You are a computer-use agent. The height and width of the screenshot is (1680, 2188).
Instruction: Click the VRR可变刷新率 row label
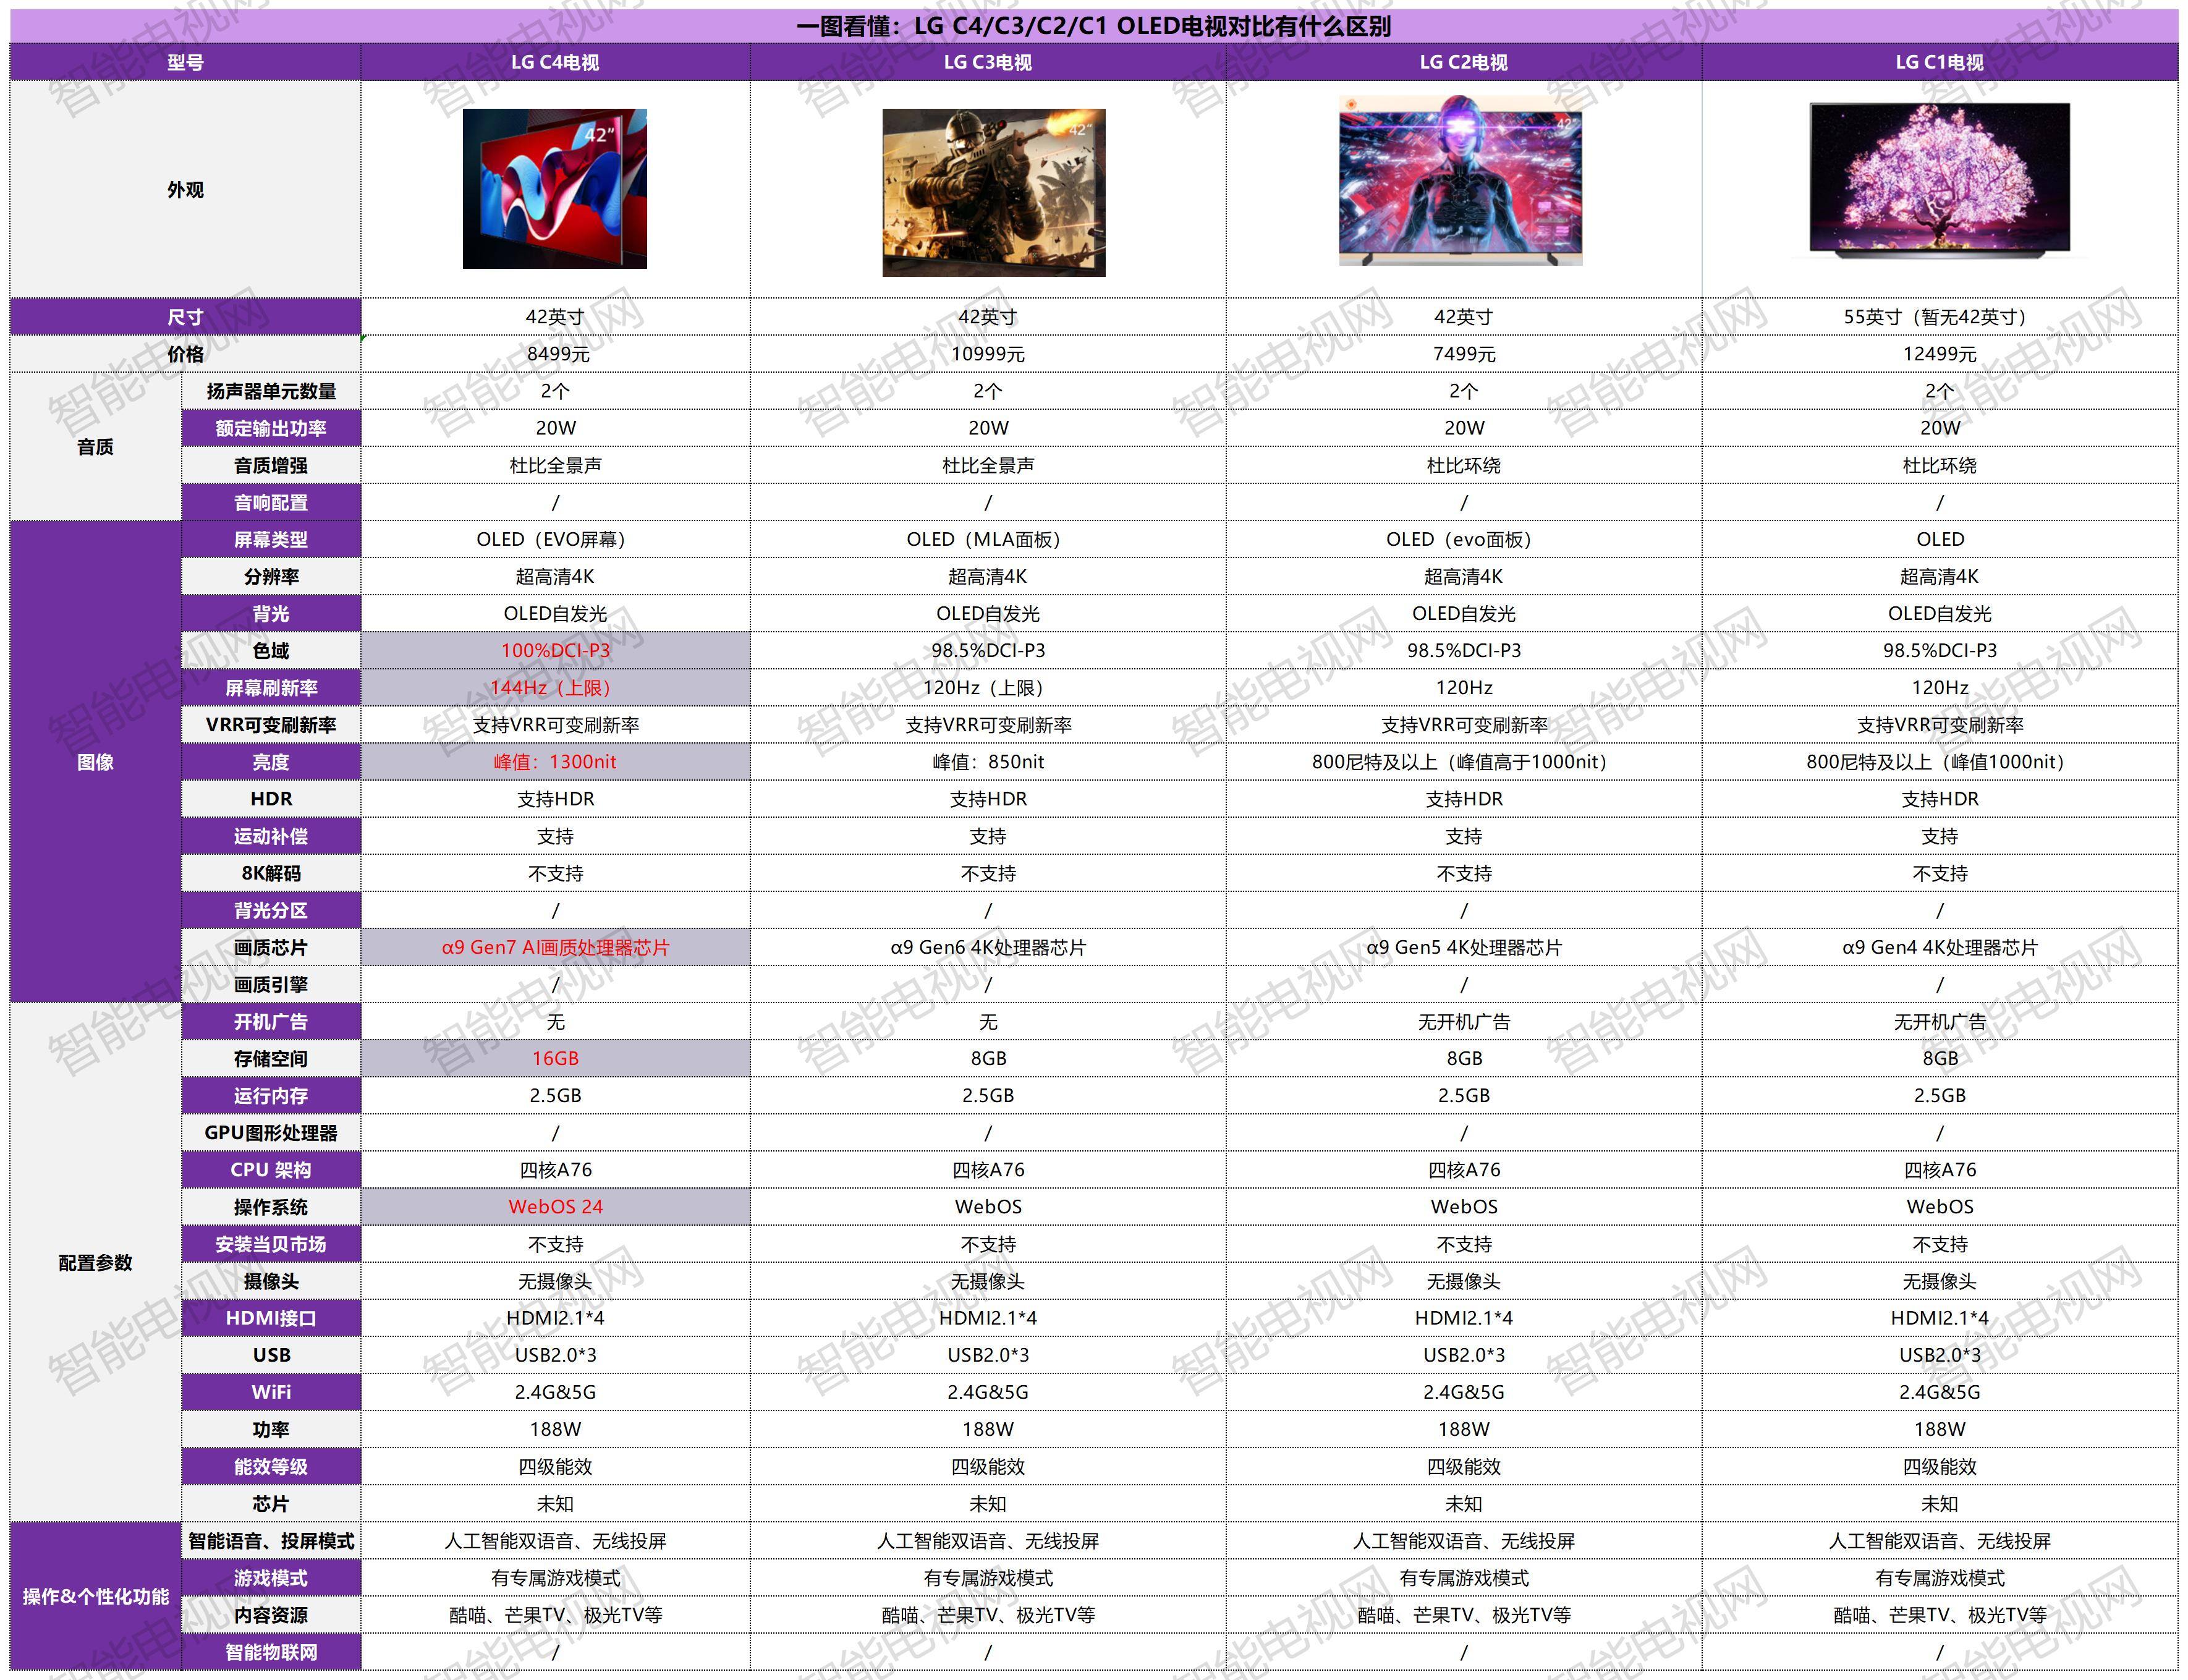click(x=271, y=725)
